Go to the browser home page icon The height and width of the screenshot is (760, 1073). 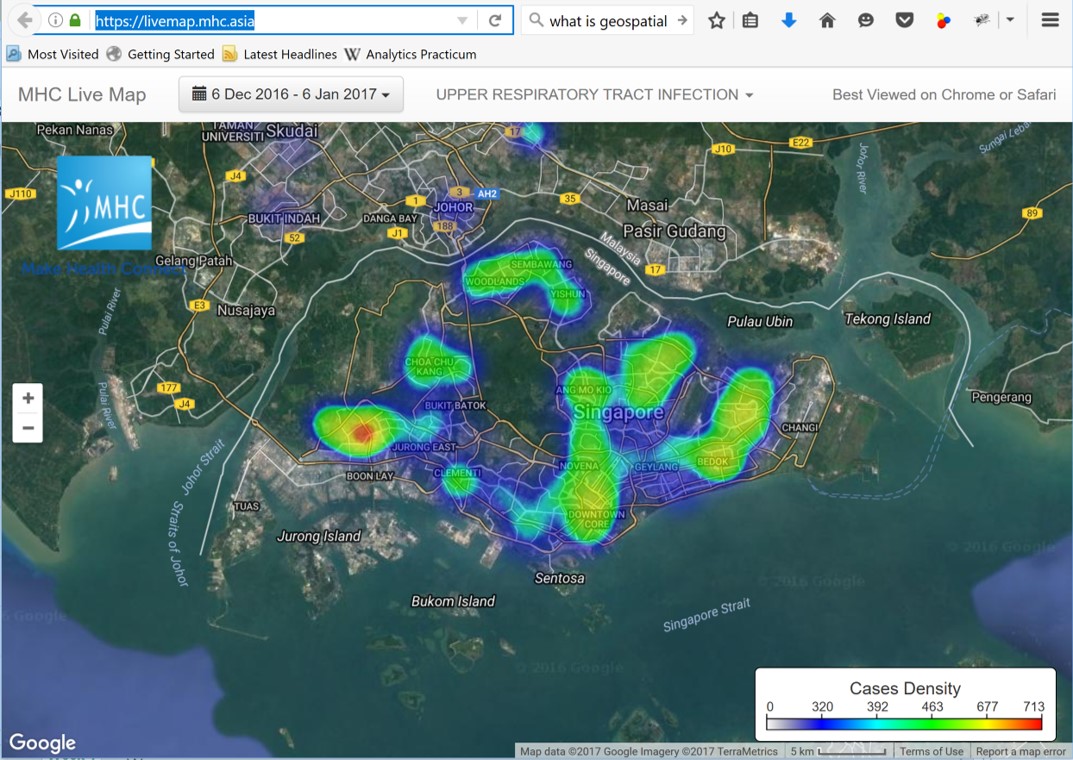click(x=827, y=20)
